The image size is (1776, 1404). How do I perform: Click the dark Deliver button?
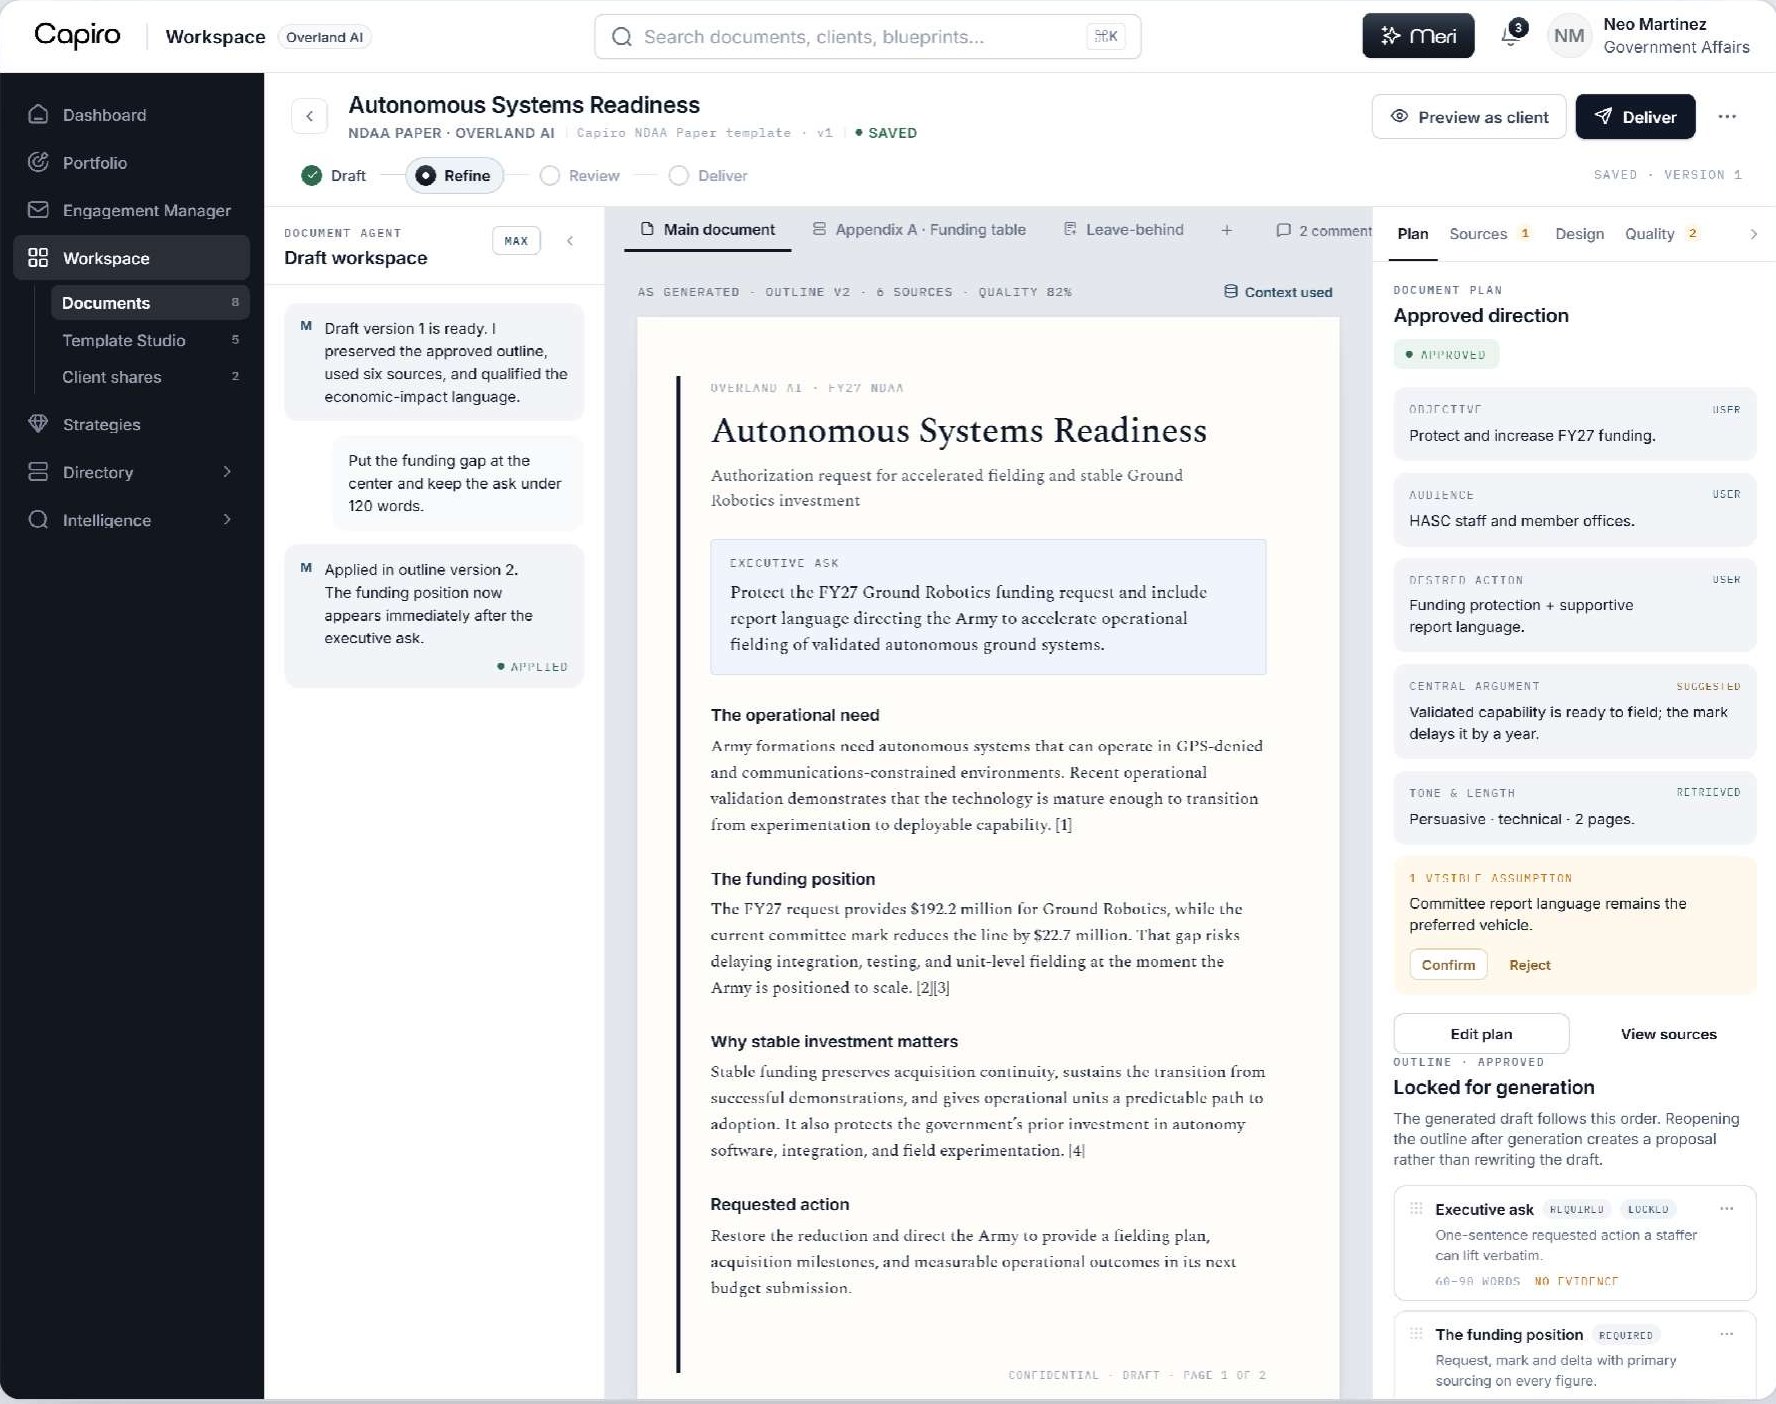click(x=1635, y=117)
